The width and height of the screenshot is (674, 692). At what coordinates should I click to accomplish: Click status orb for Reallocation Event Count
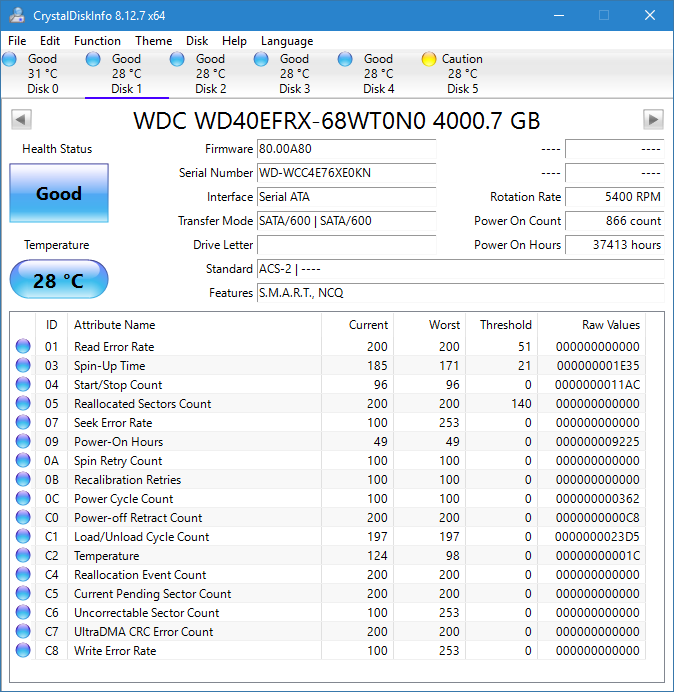click(x=23, y=574)
